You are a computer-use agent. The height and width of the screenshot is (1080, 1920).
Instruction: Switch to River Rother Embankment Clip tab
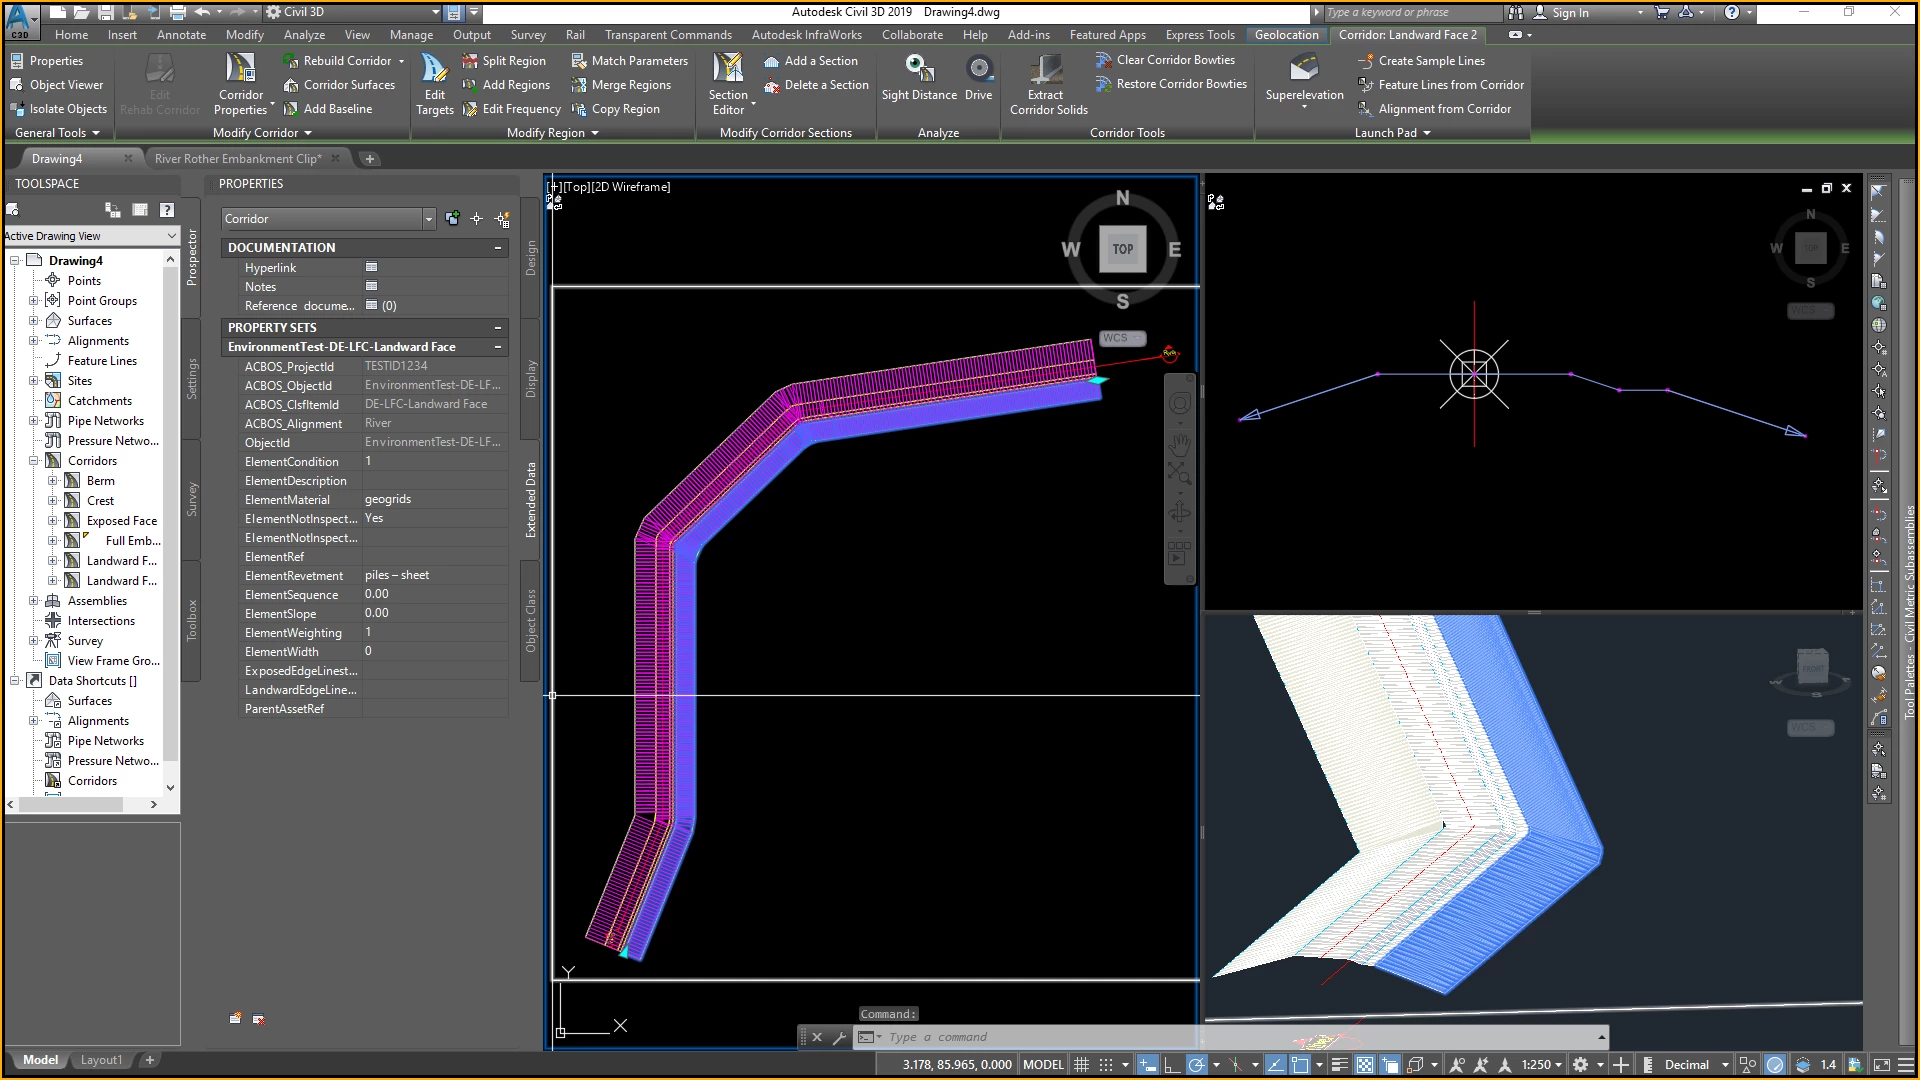coord(237,159)
